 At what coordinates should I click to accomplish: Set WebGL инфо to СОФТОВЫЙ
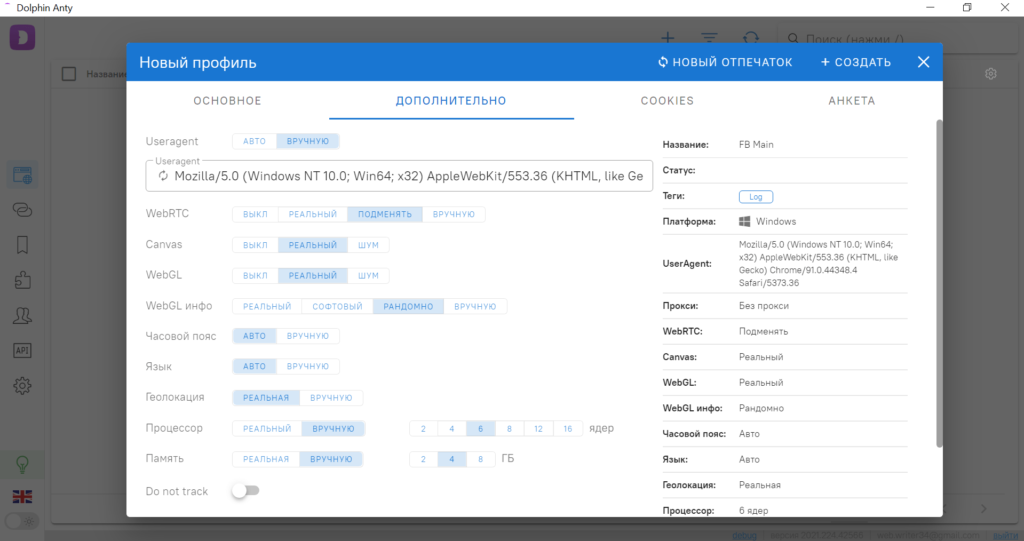[337, 306]
